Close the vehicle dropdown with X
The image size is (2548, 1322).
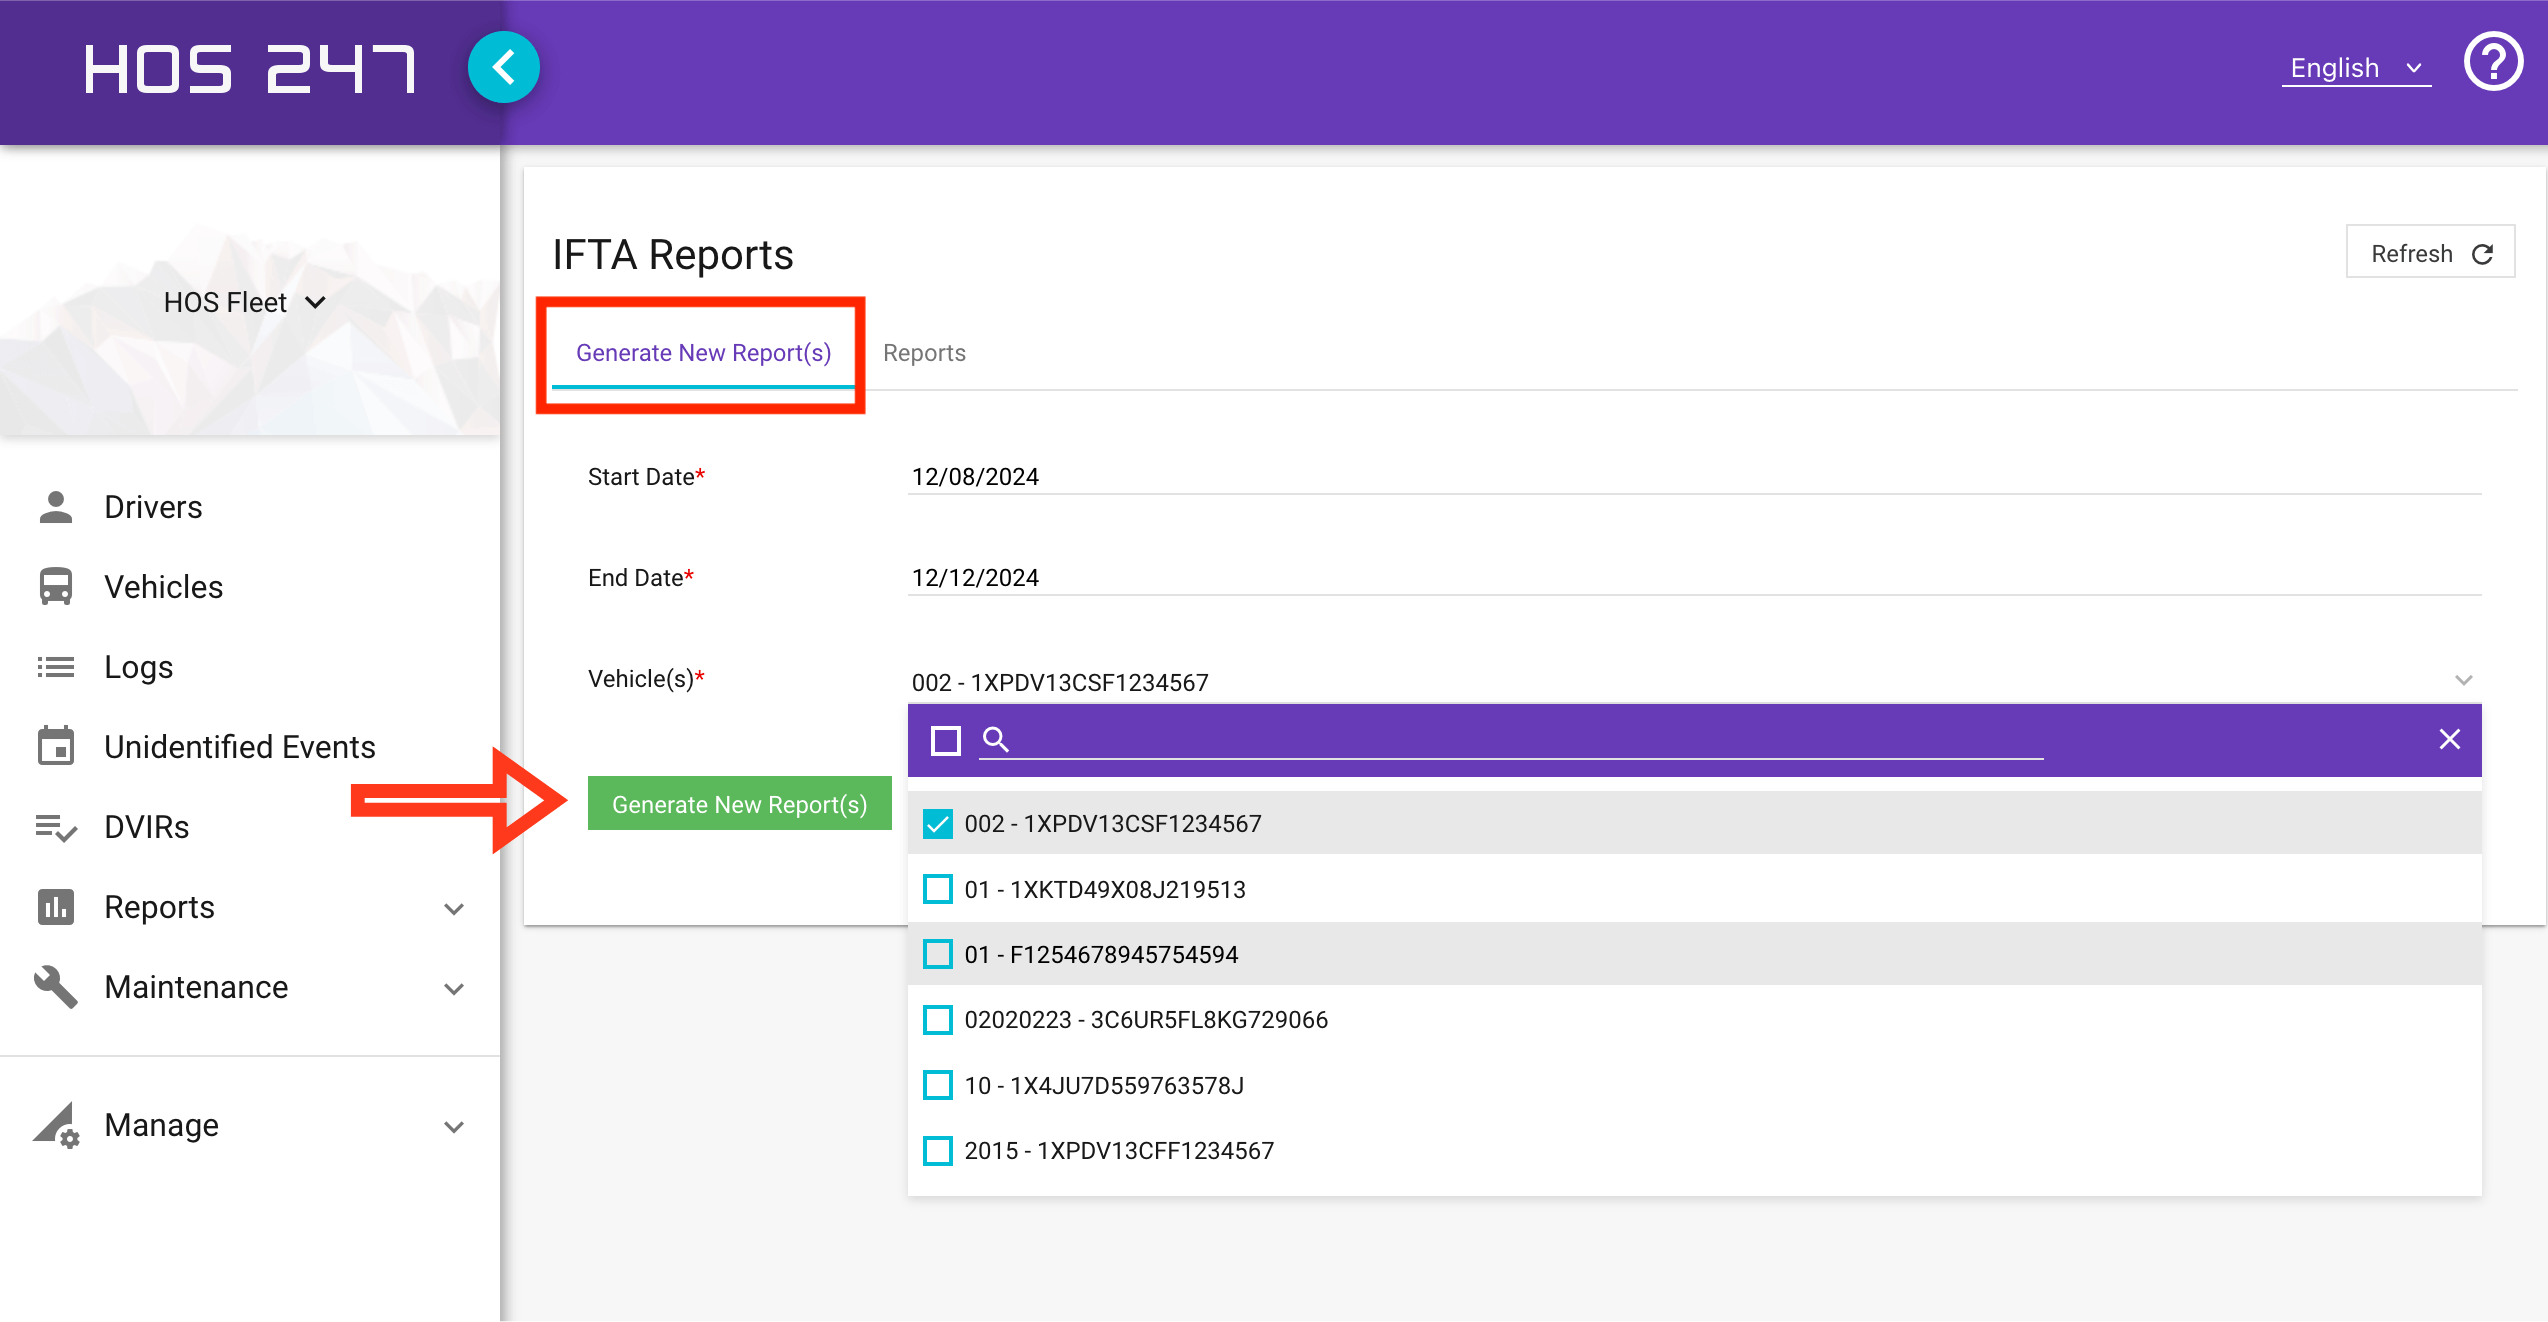pyautogui.click(x=2449, y=739)
